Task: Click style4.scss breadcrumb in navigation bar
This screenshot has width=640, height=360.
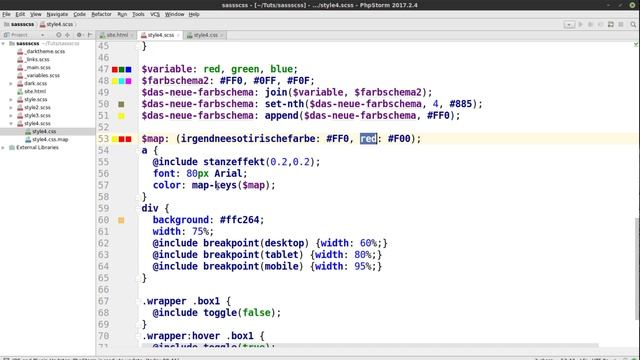Action: pos(56,24)
